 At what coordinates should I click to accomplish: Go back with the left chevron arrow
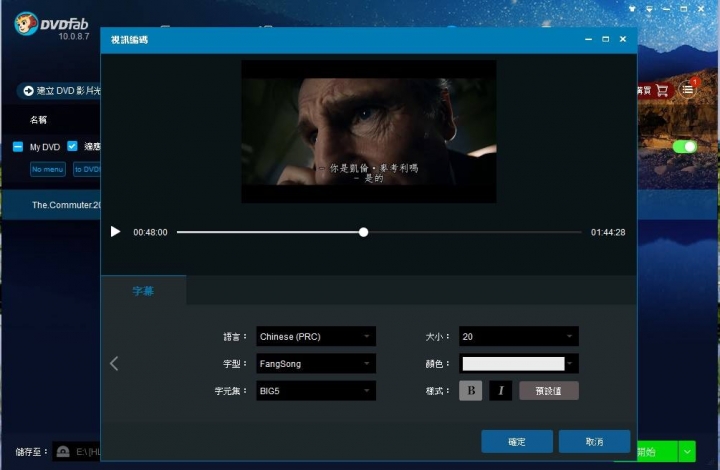coord(114,364)
